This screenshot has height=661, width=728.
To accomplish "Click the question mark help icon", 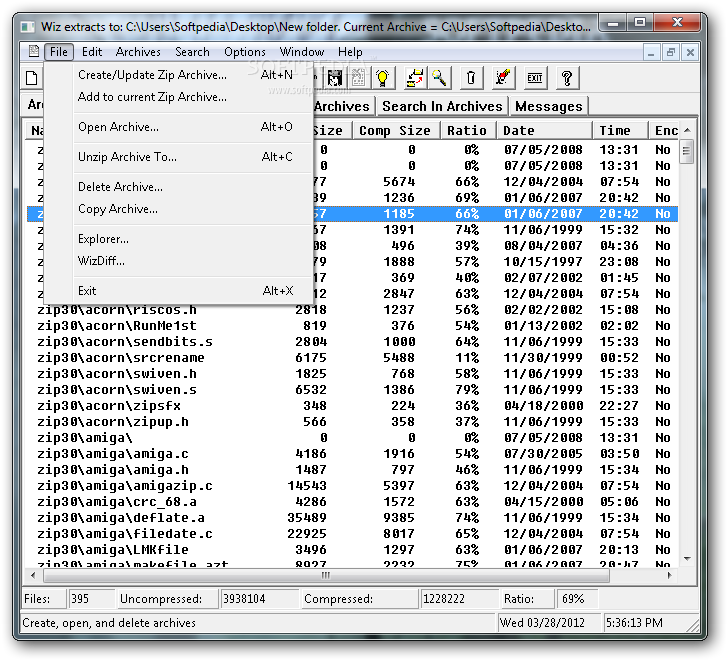I will [x=567, y=78].
